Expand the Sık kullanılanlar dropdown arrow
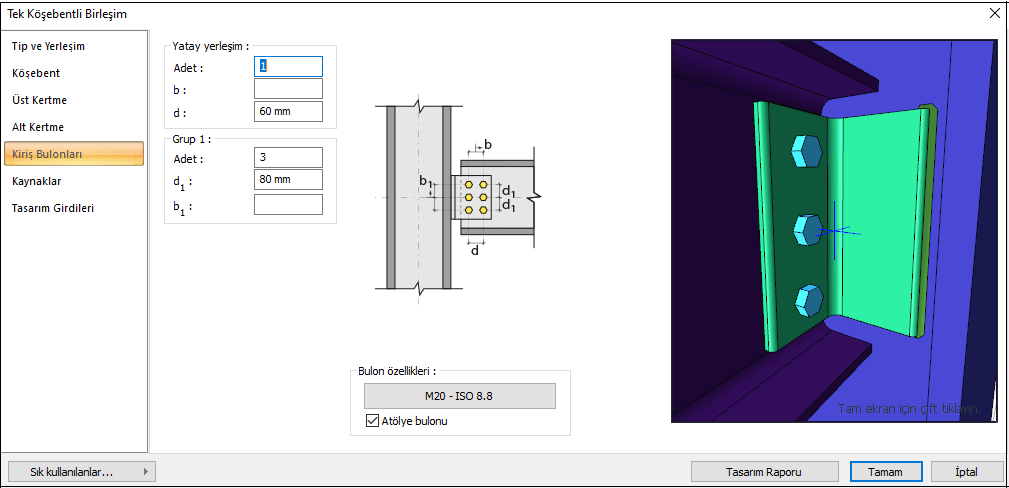The image size is (1009, 488). point(146,472)
